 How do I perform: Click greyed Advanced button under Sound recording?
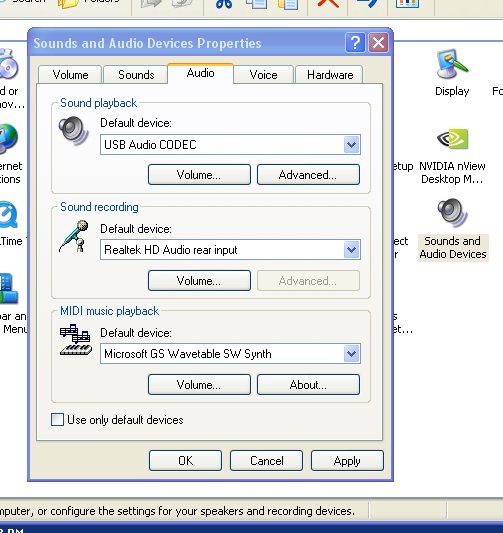pos(308,281)
